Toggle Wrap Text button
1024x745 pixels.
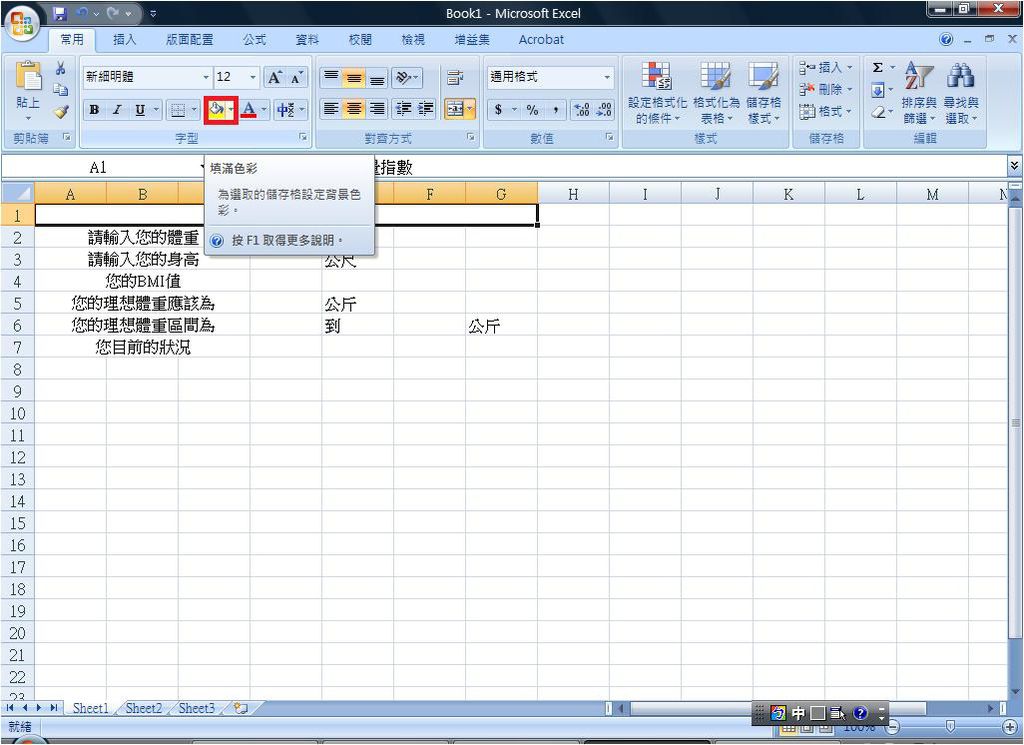(x=455, y=78)
